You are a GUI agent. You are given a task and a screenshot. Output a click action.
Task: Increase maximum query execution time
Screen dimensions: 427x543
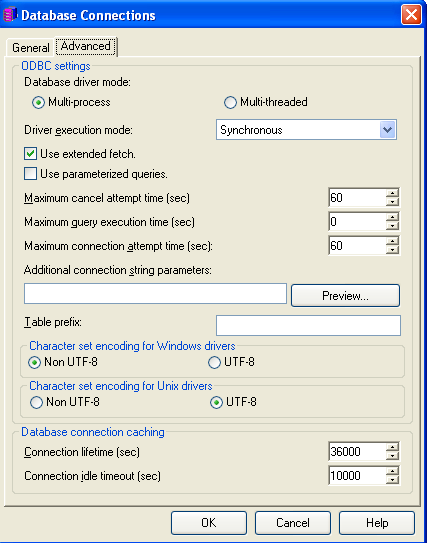click(392, 217)
